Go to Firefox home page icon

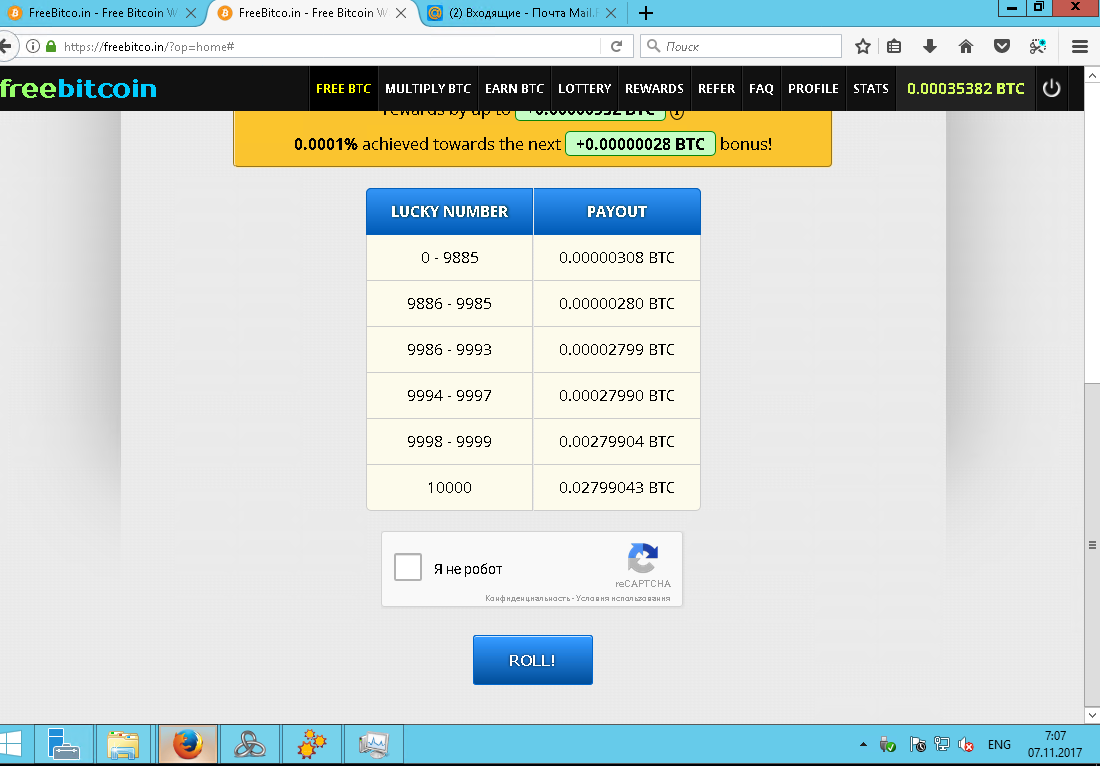(x=966, y=46)
